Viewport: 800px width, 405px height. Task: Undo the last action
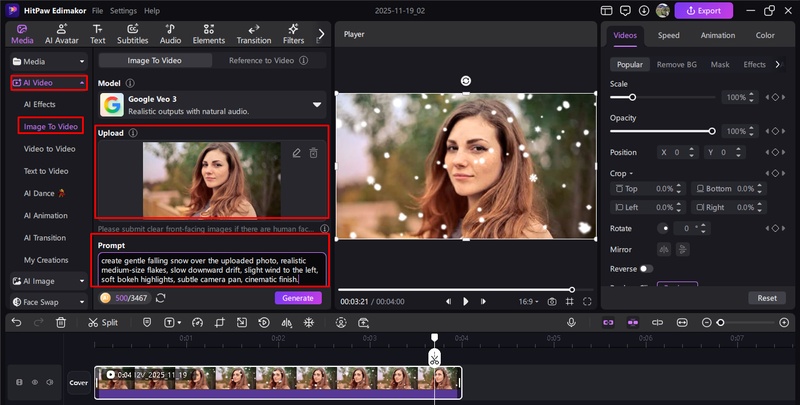point(16,322)
